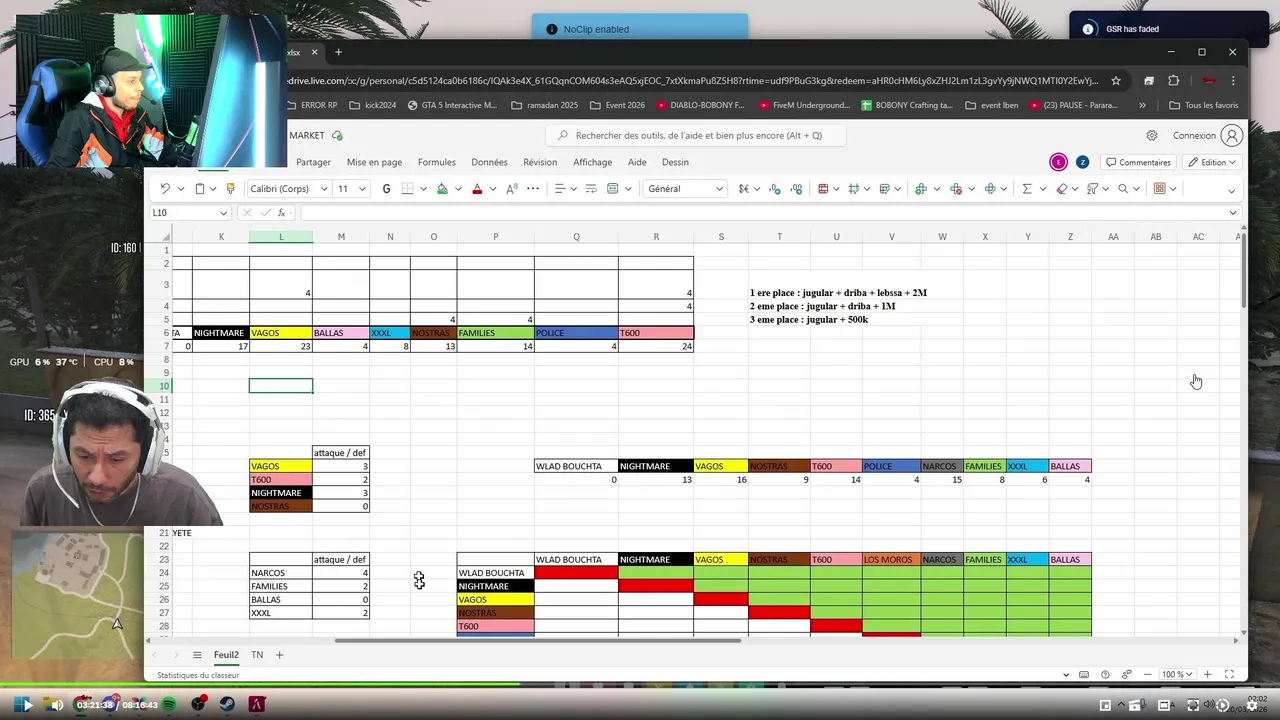Click the Connexion sign-in button
The width and height of the screenshot is (1280, 720).
[x=1207, y=136]
